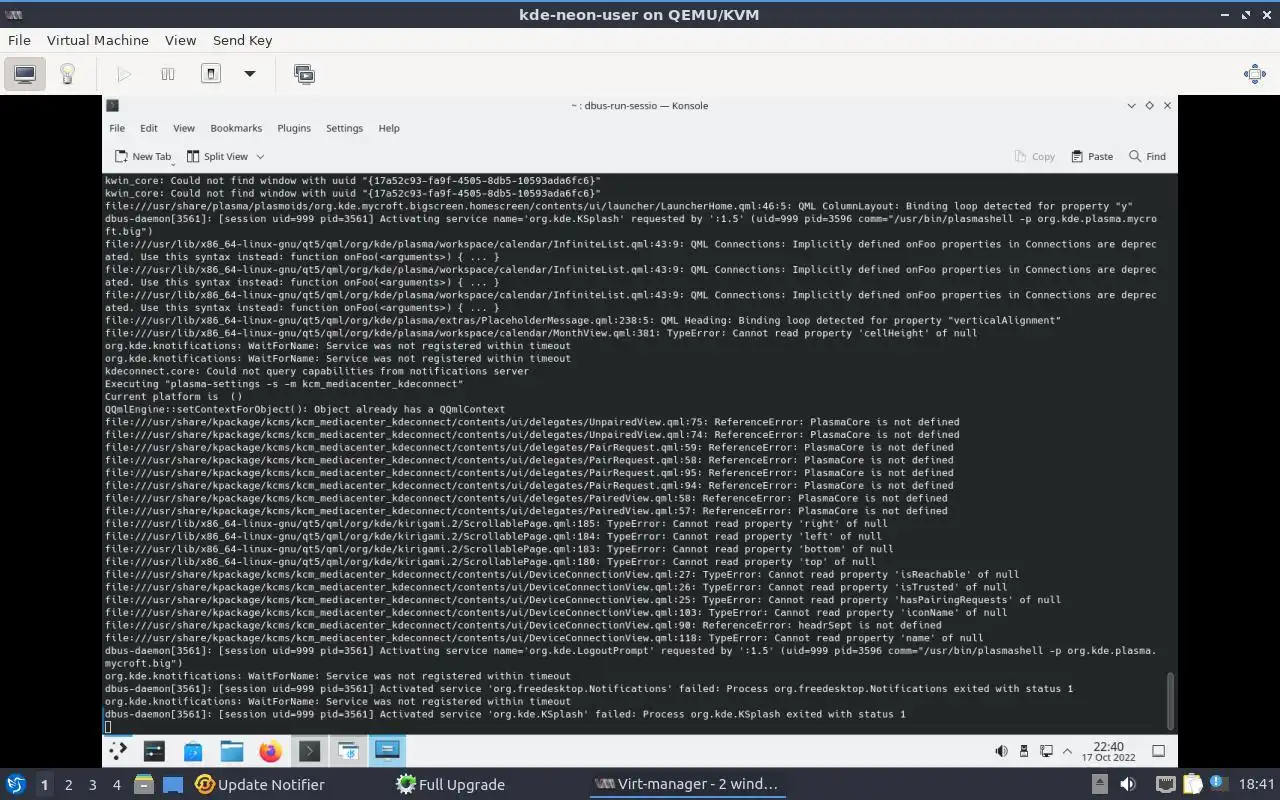Click "Current platform is ()" output line
The image size is (1280, 800).
(x=174, y=396)
